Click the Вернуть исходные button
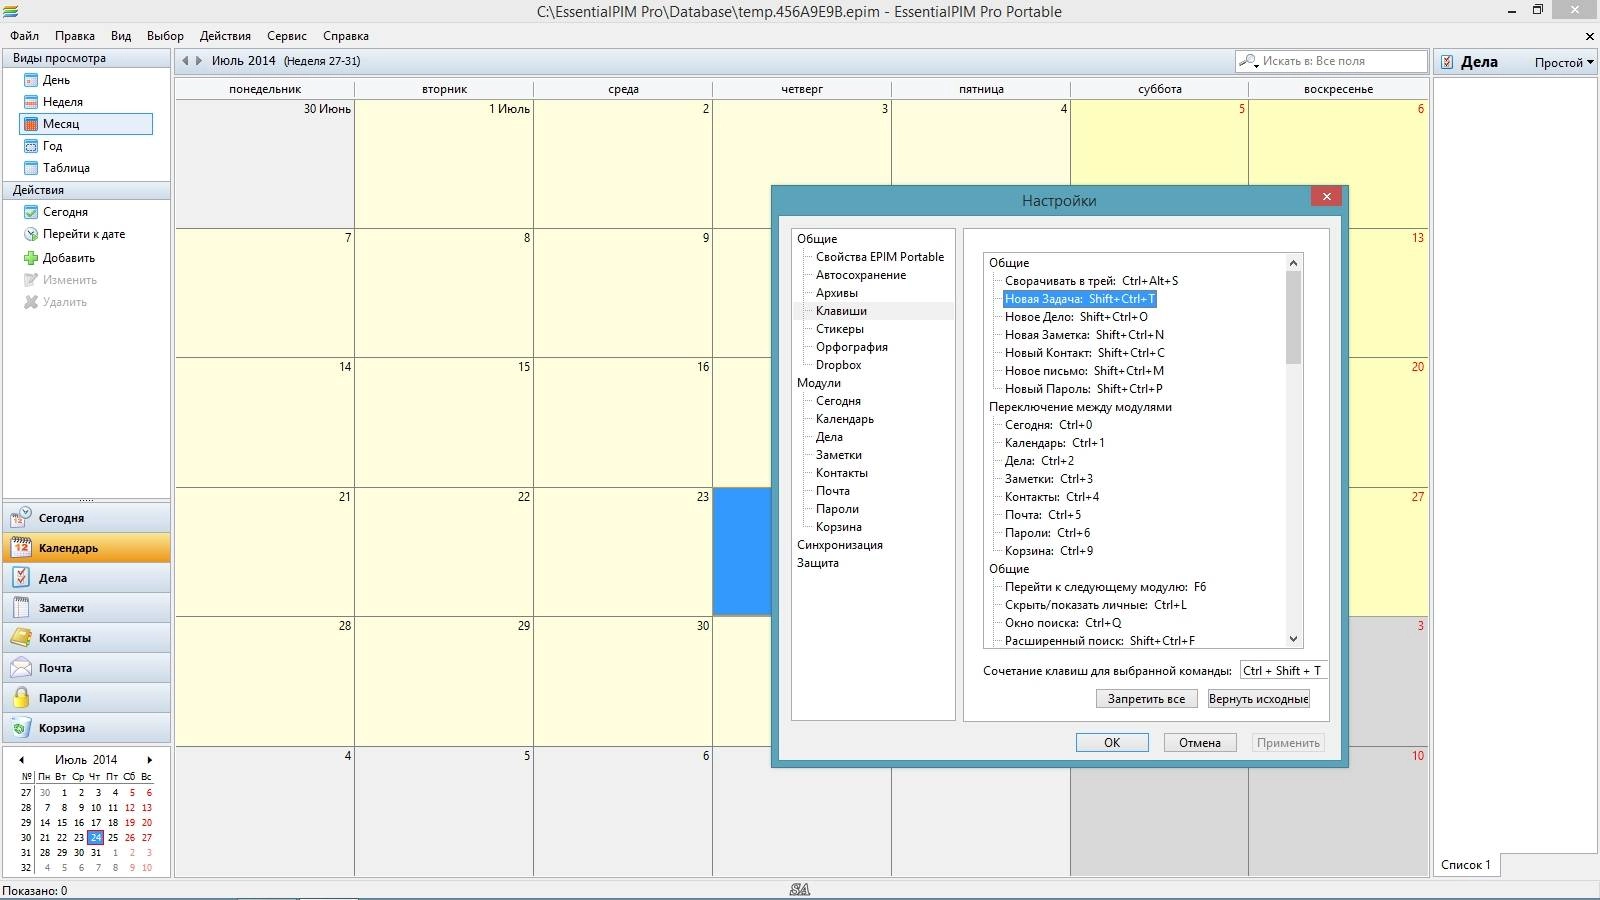Screen dimensions: 1600x900 click(x=1259, y=699)
